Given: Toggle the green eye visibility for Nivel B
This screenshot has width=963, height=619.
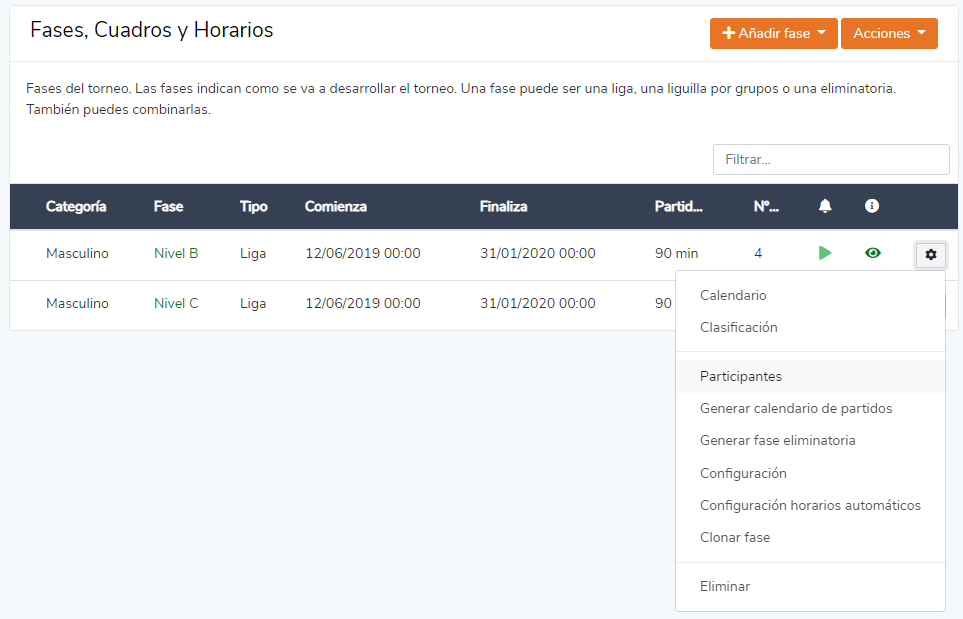Looking at the screenshot, I should pyautogui.click(x=872, y=253).
